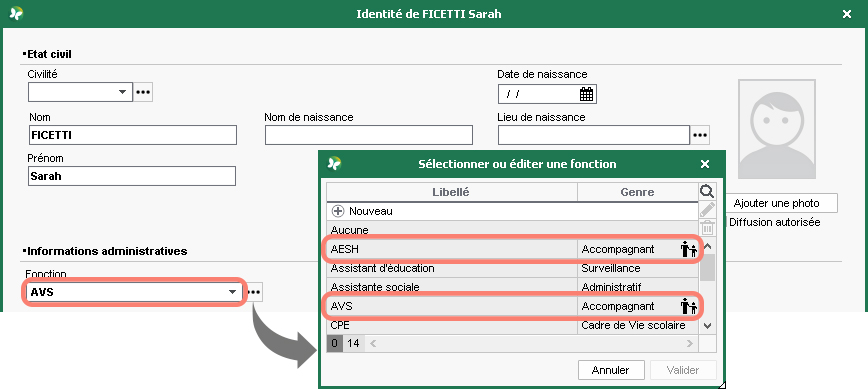Click the down arrow of the function list scrollbar

click(x=707, y=326)
